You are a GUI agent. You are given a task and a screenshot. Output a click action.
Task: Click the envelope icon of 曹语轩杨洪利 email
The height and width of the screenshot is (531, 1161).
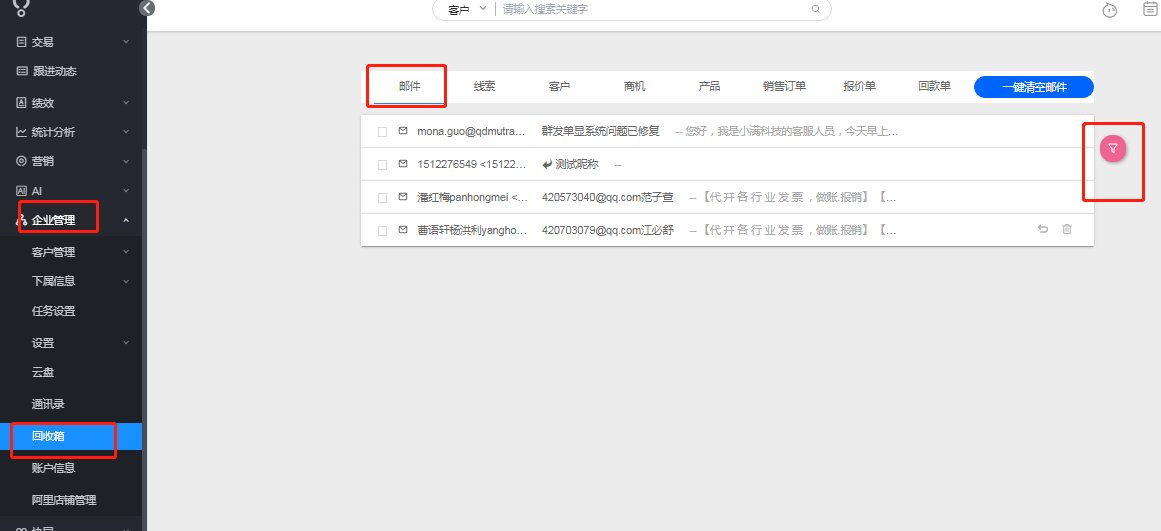point(403,230)
